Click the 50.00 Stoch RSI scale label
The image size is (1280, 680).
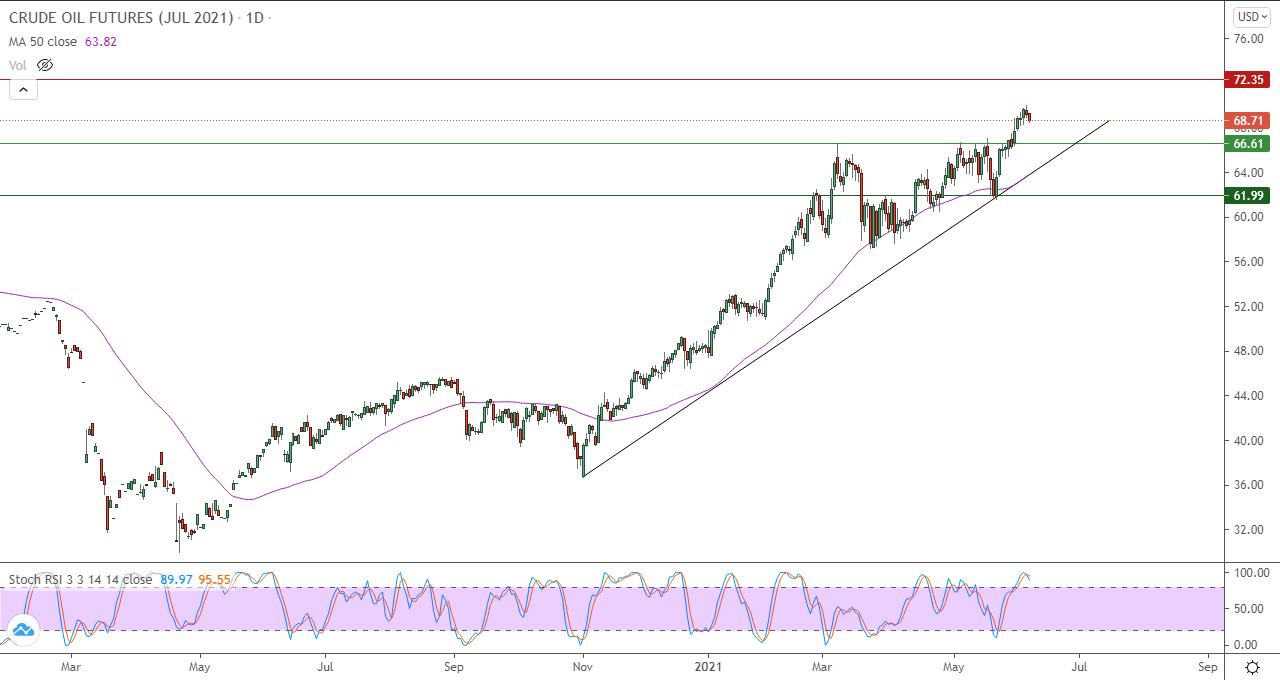pos(1249,609)
